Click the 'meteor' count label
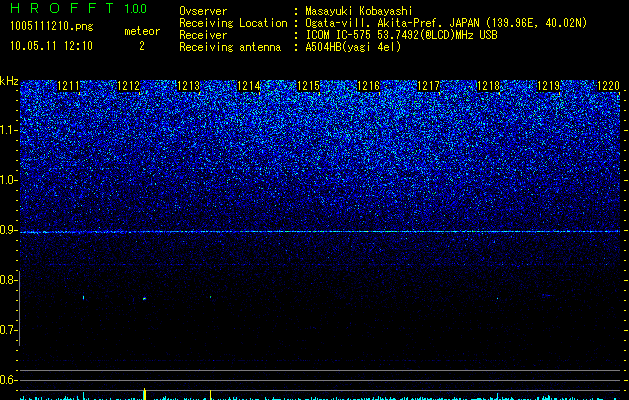Viewport: 629px width, 400px height. (142, 31)
